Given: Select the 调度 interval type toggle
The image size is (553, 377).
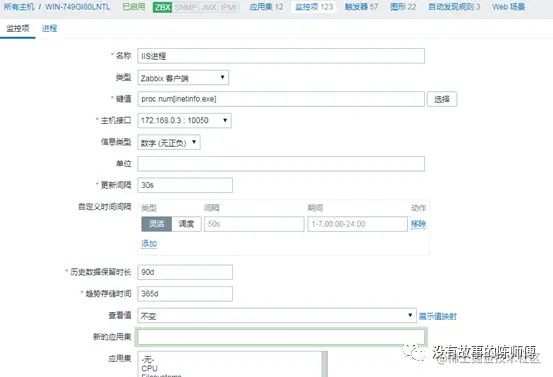Looking at the screenshot, I should (186, 224).
